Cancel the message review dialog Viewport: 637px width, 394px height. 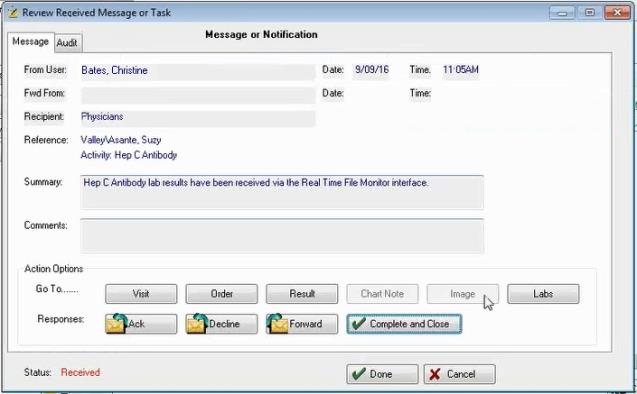[x=459, y=374]
